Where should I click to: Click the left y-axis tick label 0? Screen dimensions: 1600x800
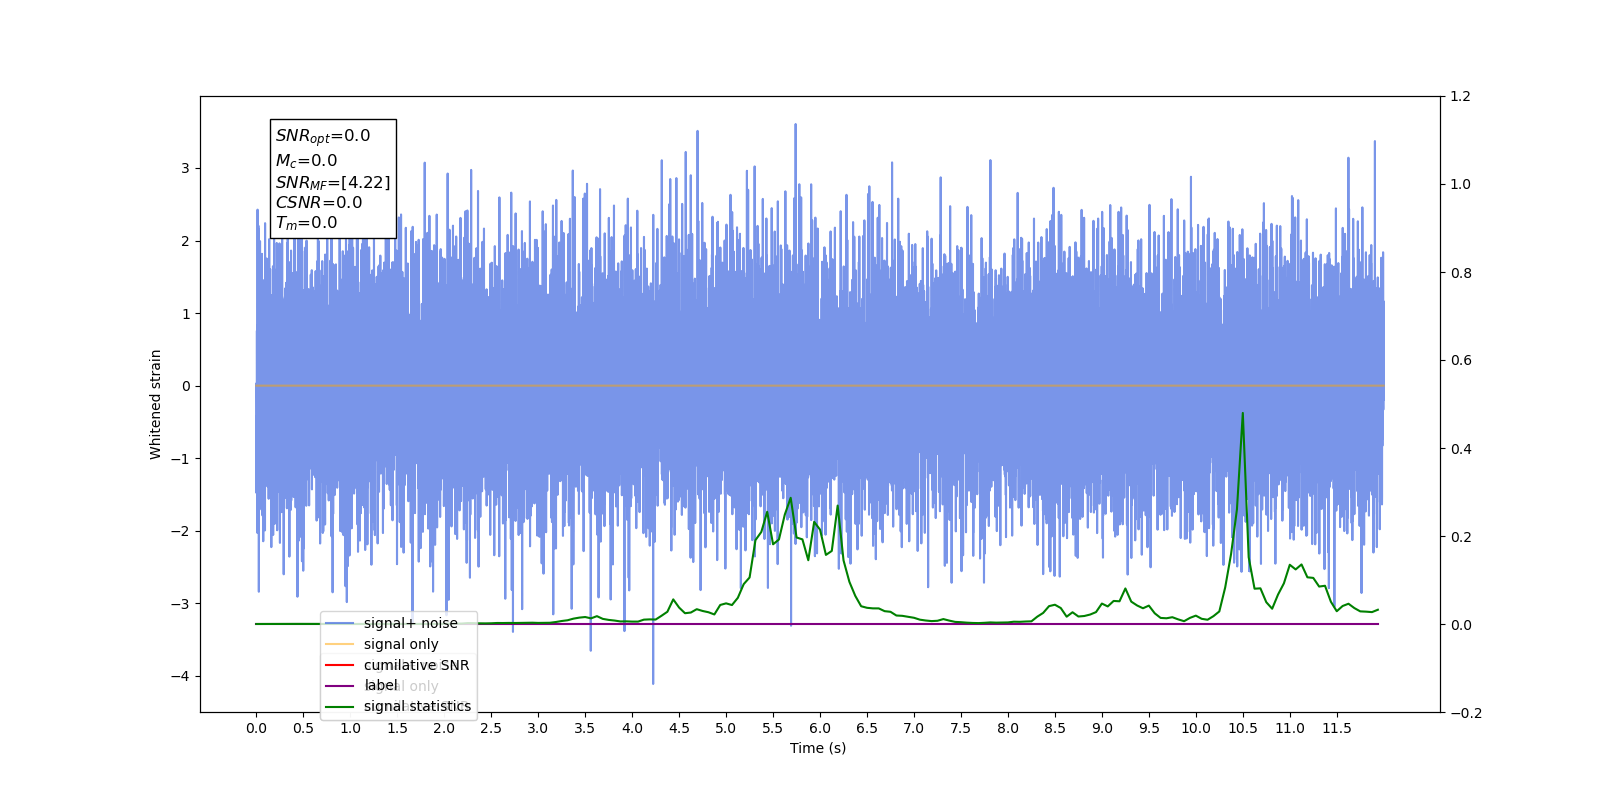pyautogui.click(x=185, y=386)
